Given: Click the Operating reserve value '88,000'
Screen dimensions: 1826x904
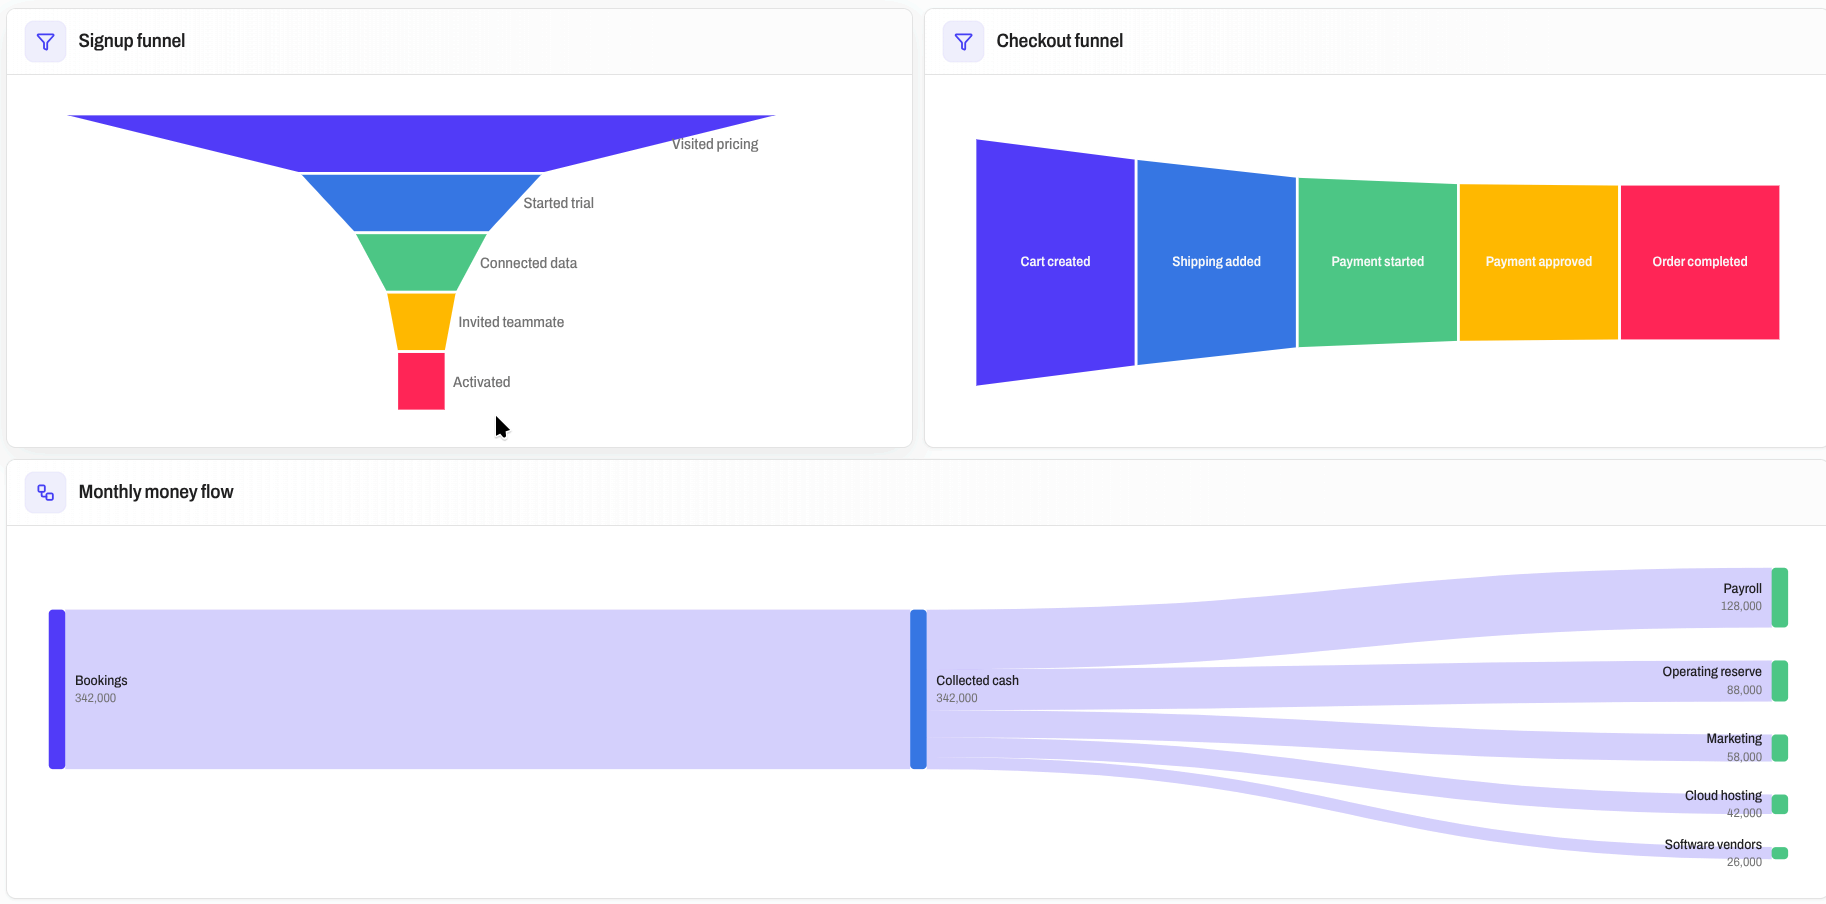Looking at the screenshot, I should point(1744,690).
